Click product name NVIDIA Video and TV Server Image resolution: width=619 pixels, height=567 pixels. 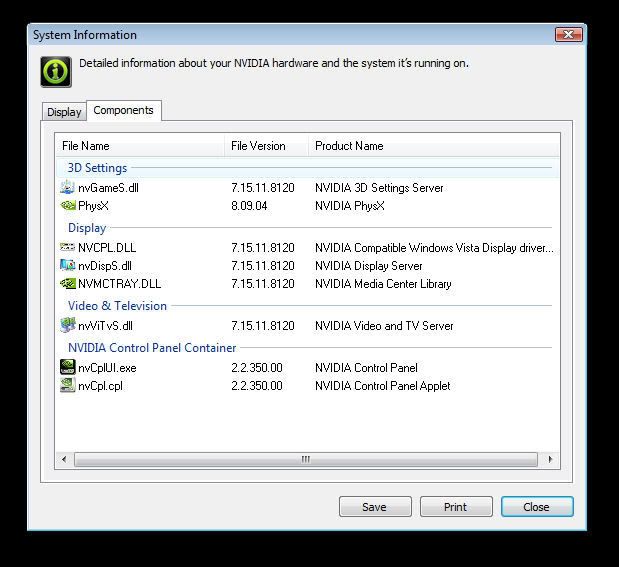(384, 326)
